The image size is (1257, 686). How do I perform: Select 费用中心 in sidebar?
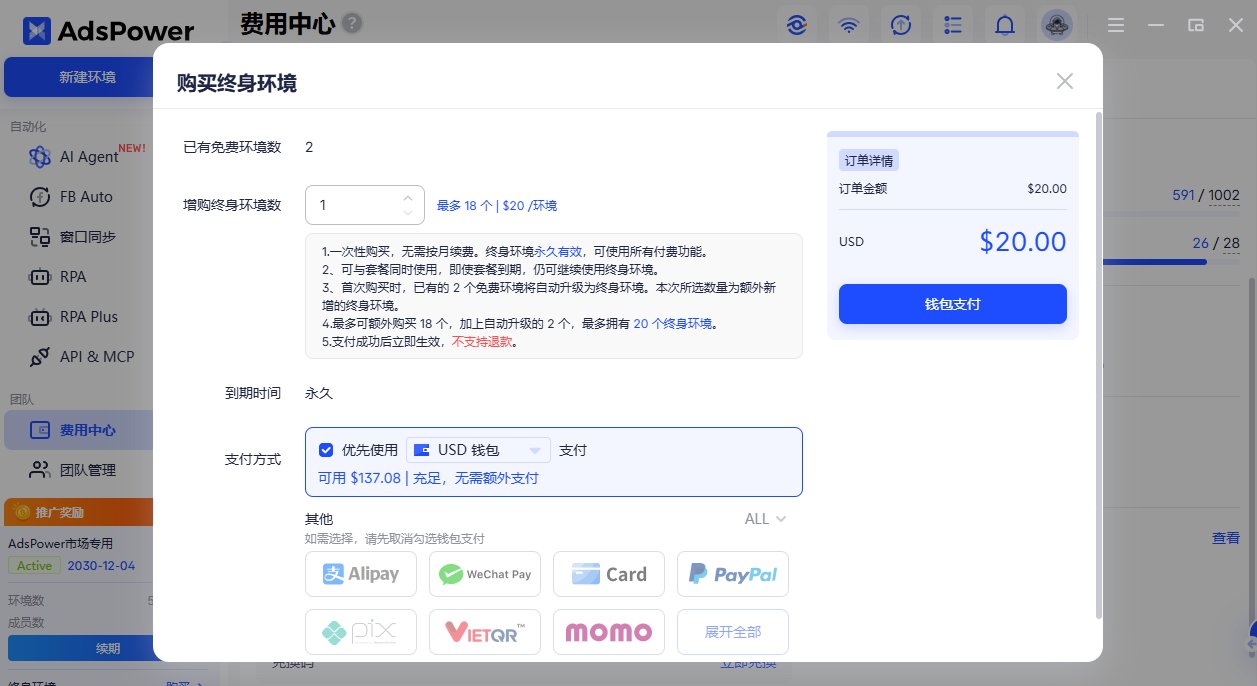pyautogui.click(x=78, y=431)
